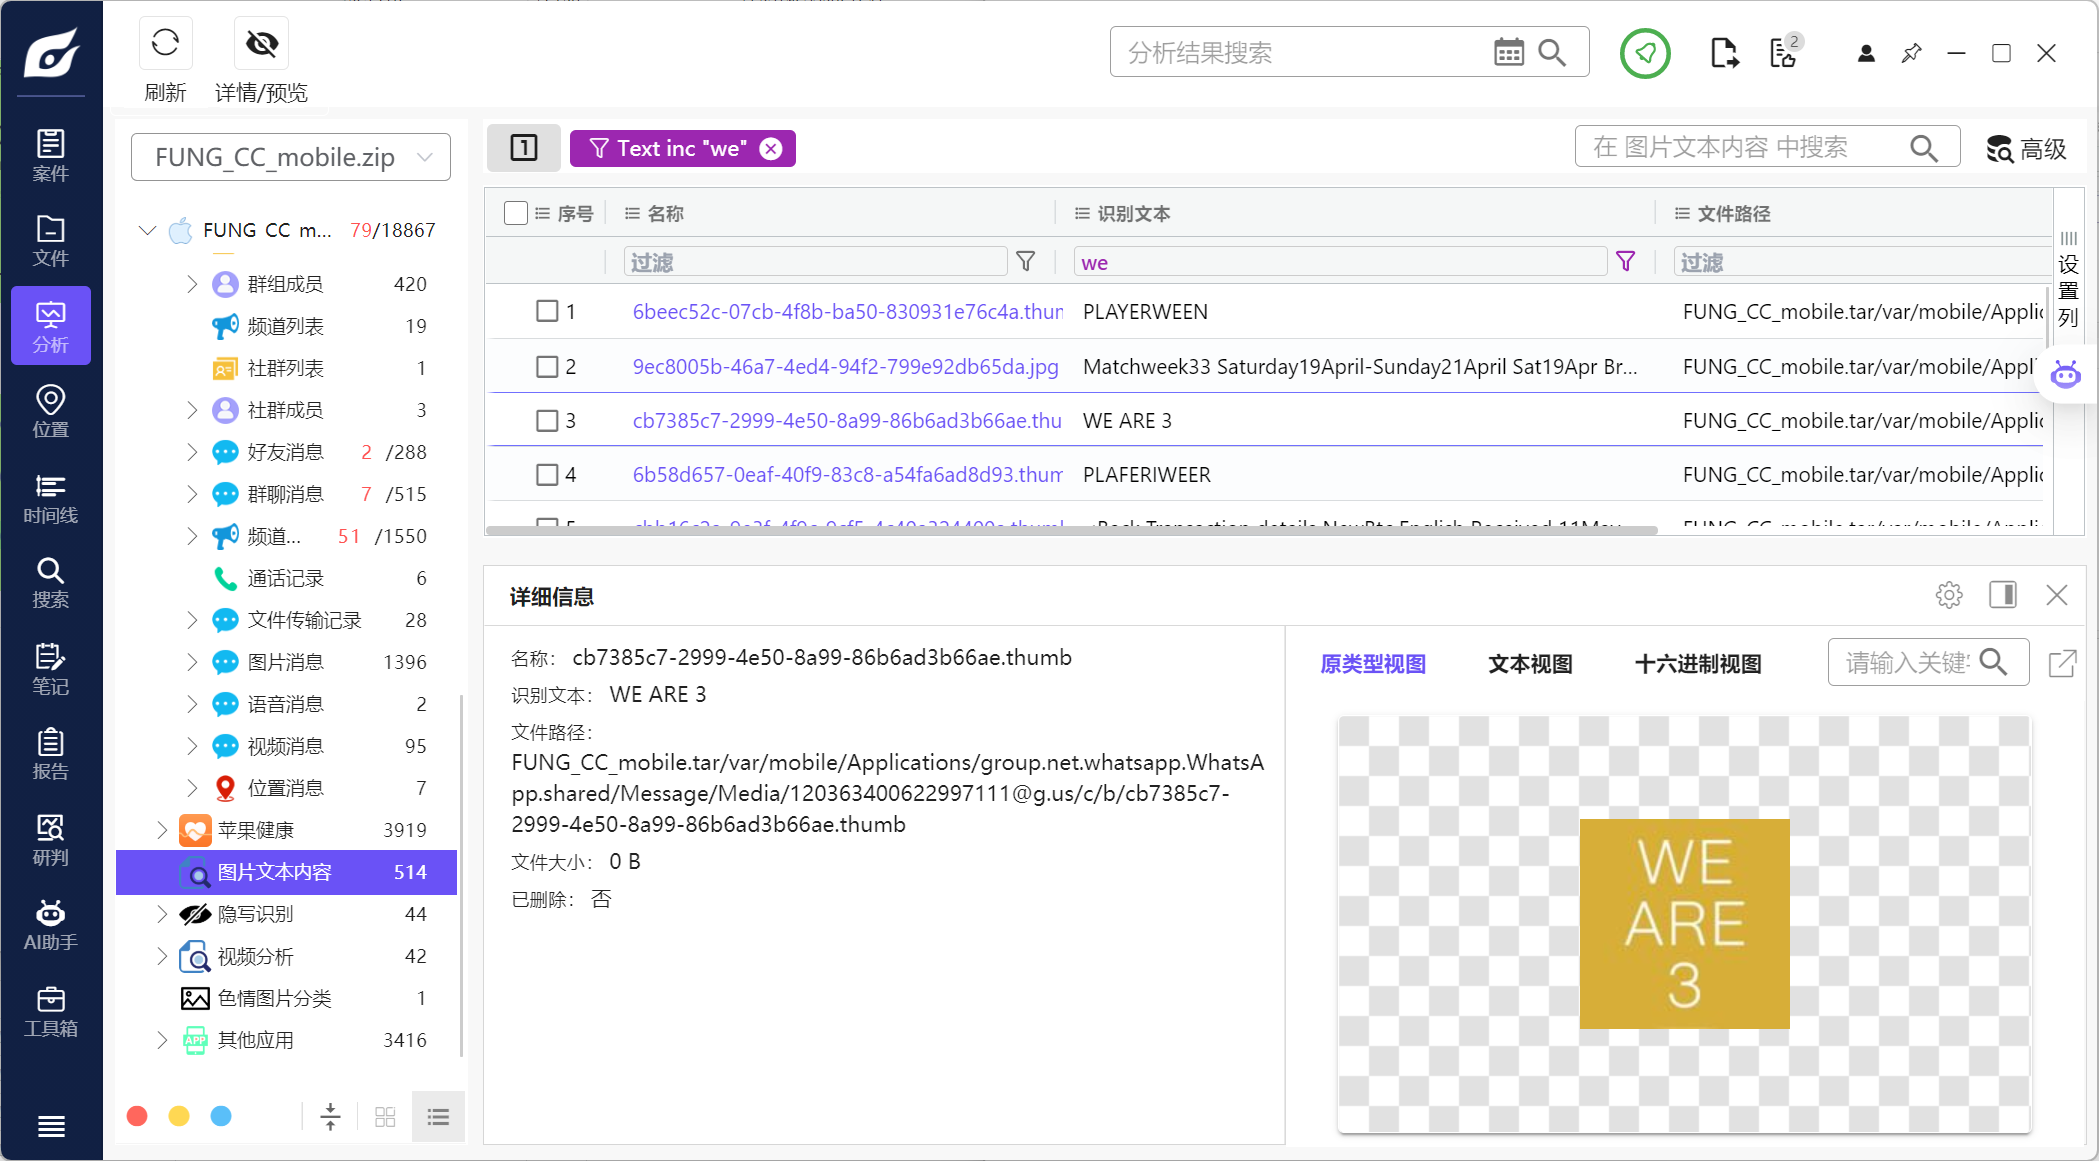Open the AI助手 sidebar icon
The image size is (2099, 1161).
50,925
